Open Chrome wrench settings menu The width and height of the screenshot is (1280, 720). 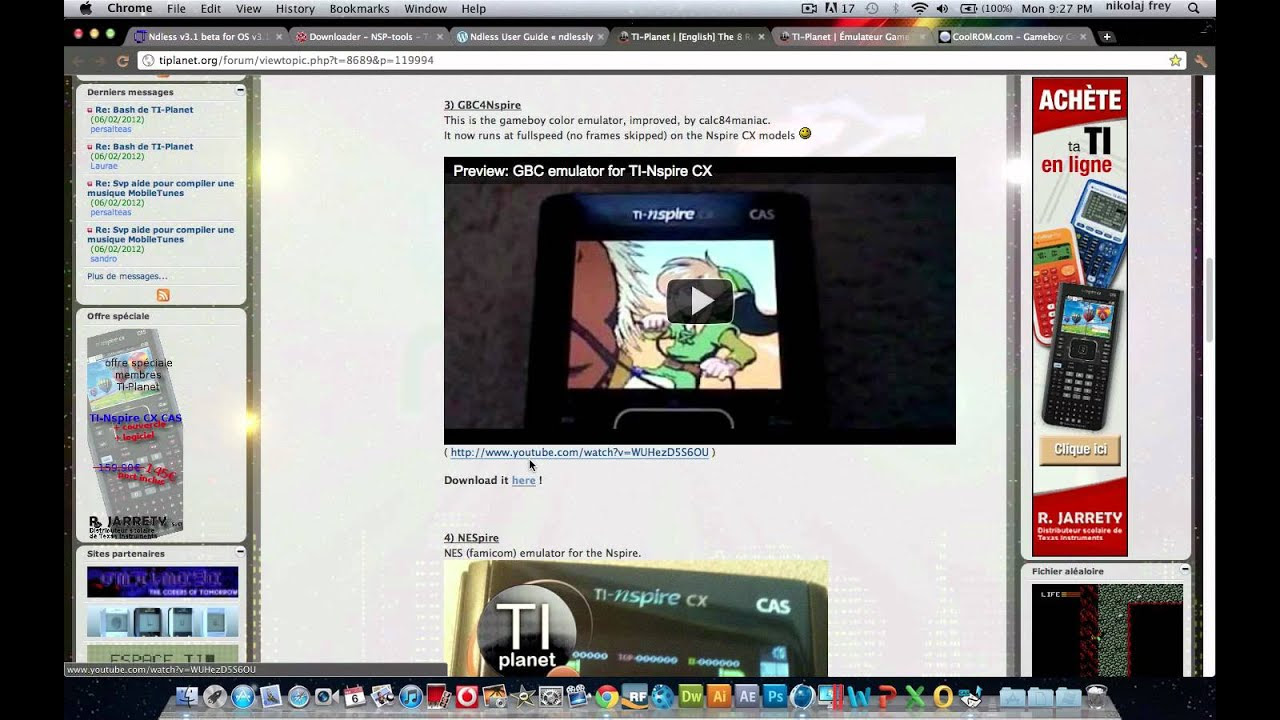pos(1201,60)
